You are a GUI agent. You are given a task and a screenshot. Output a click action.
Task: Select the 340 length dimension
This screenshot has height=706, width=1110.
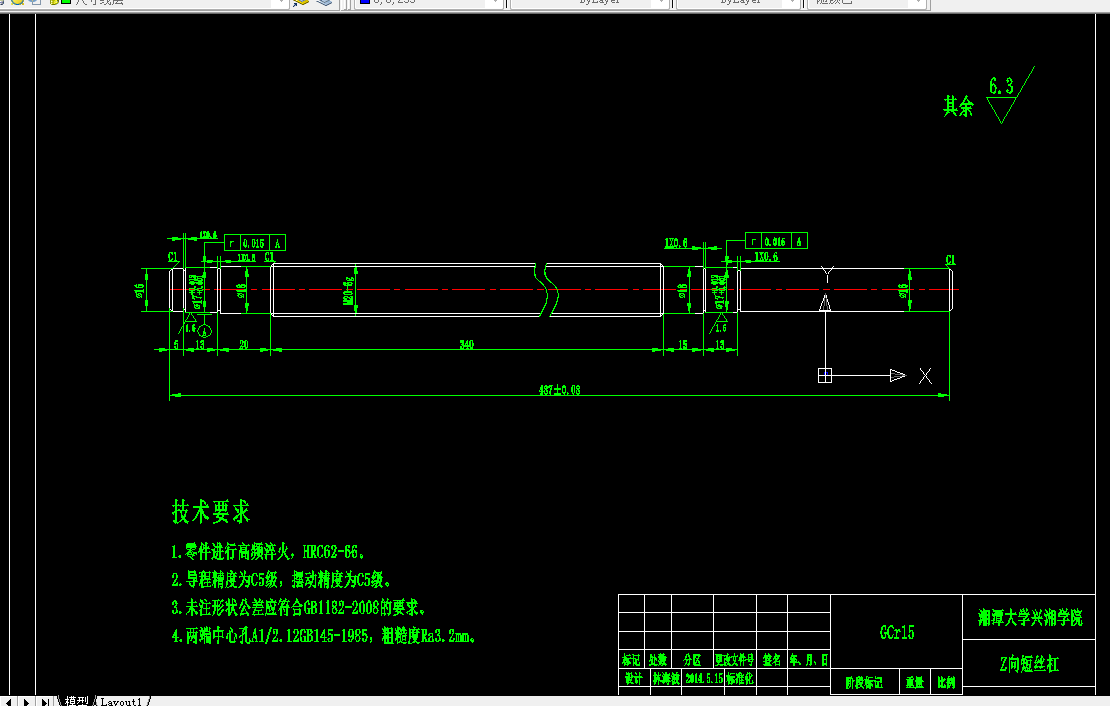point(467,345)
